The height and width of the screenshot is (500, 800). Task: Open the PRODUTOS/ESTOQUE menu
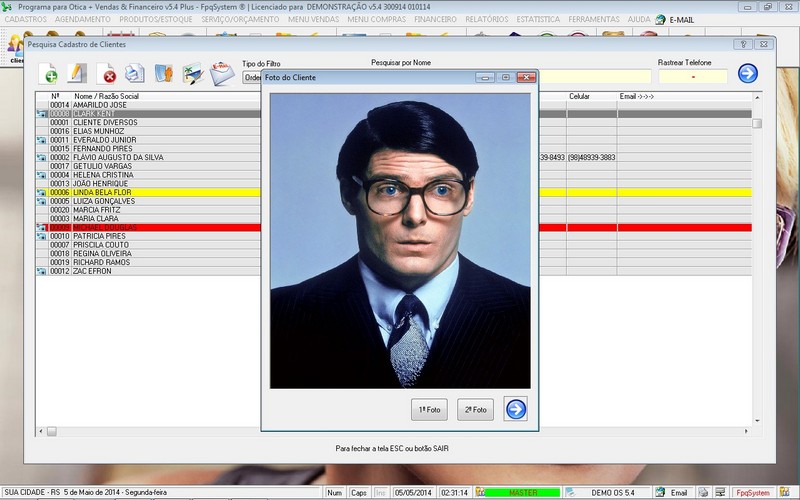pos(156,19)
